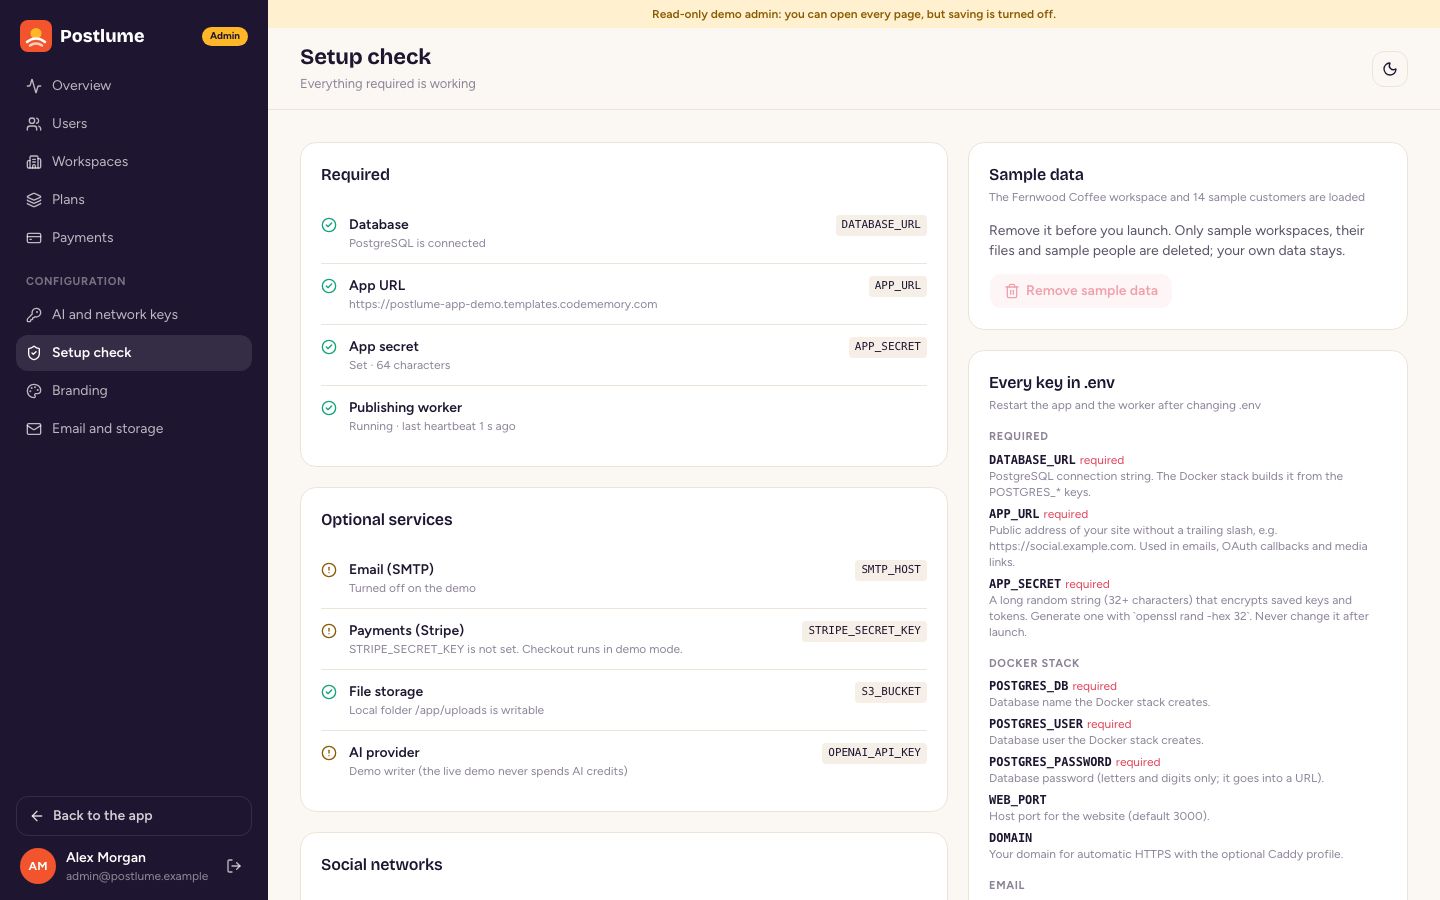The width and height of the screenshot is (1440, 900).
Task: Click the Overview pulse icon in the sidebar
Action: coord(34,86)
